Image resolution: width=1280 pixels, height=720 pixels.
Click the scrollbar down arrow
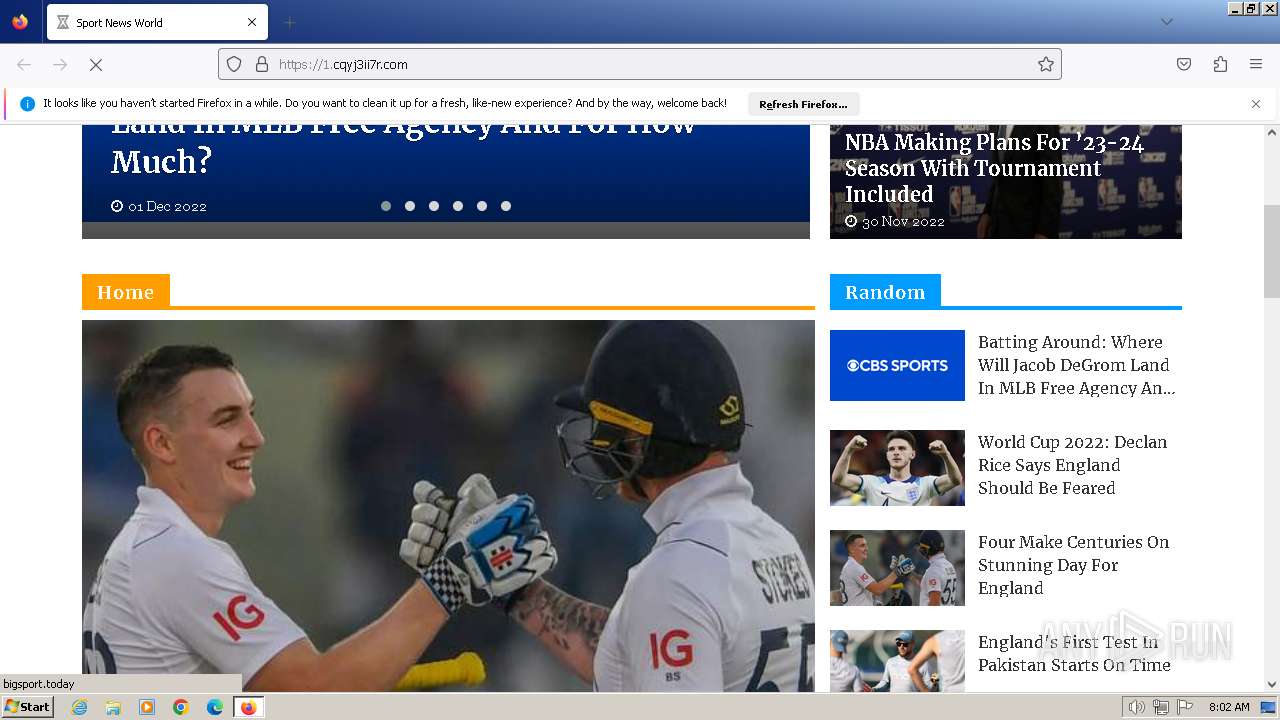pos(1272,685)
